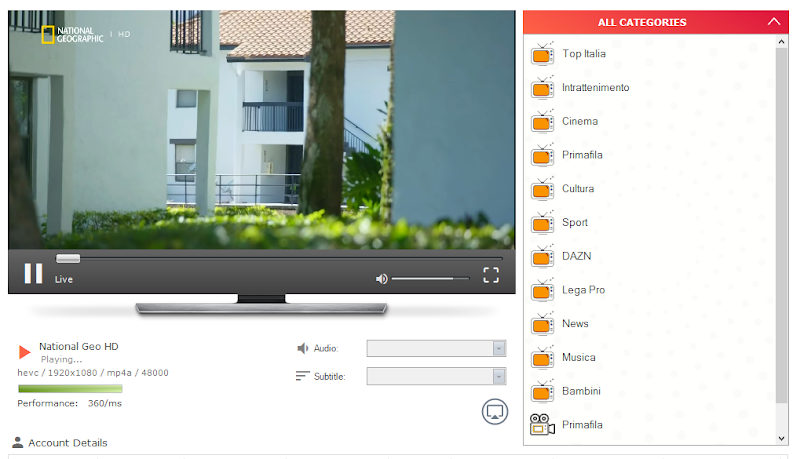Click the film camera icon beside Primafila

click(542, 424)
